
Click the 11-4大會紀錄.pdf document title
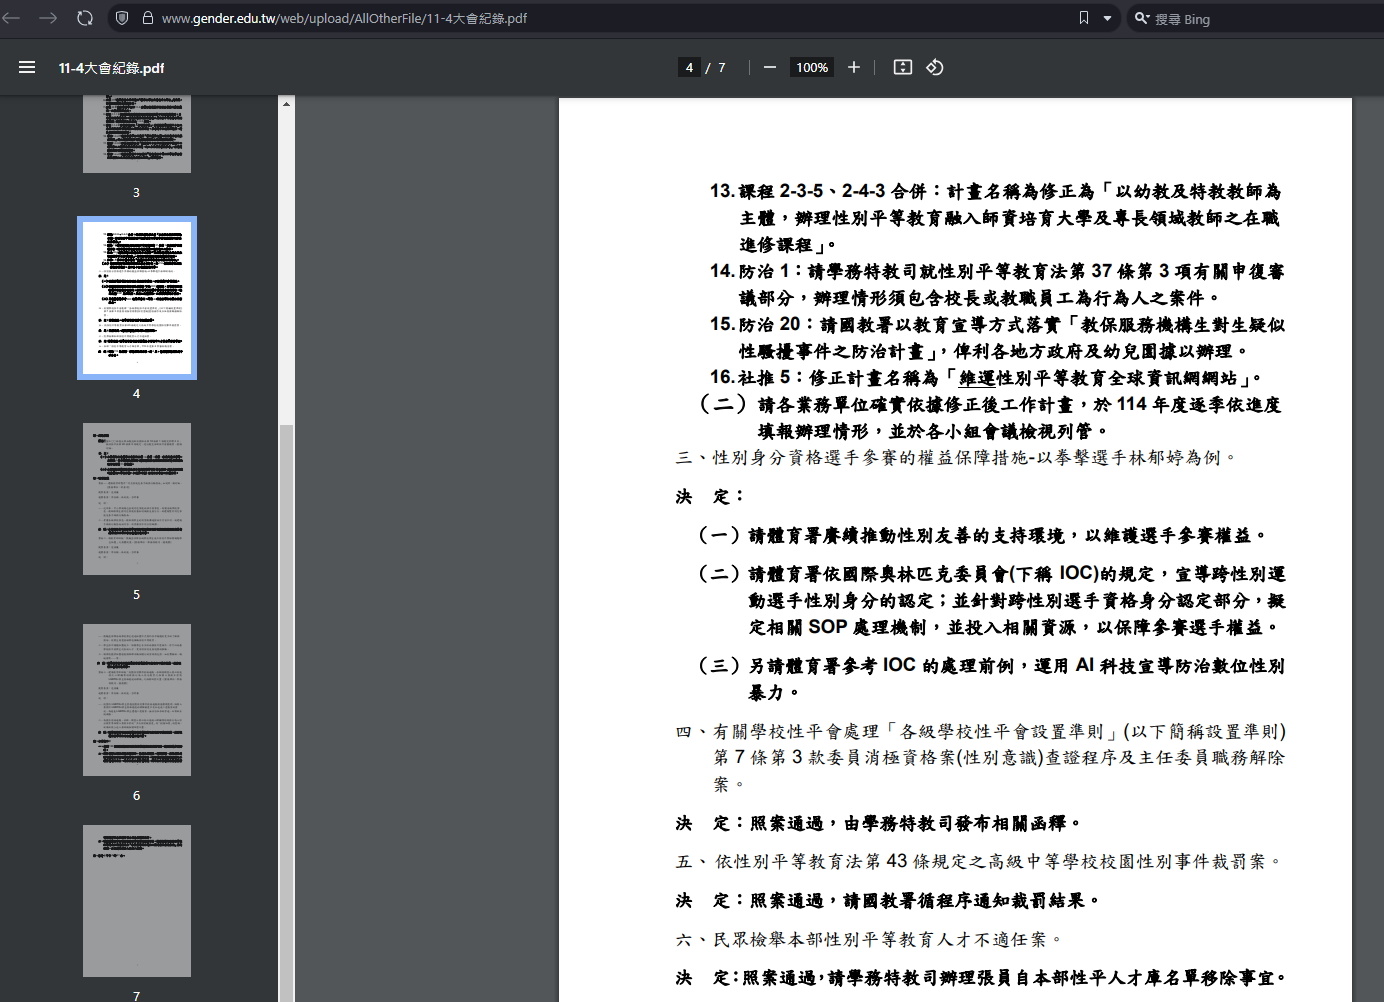111,68
